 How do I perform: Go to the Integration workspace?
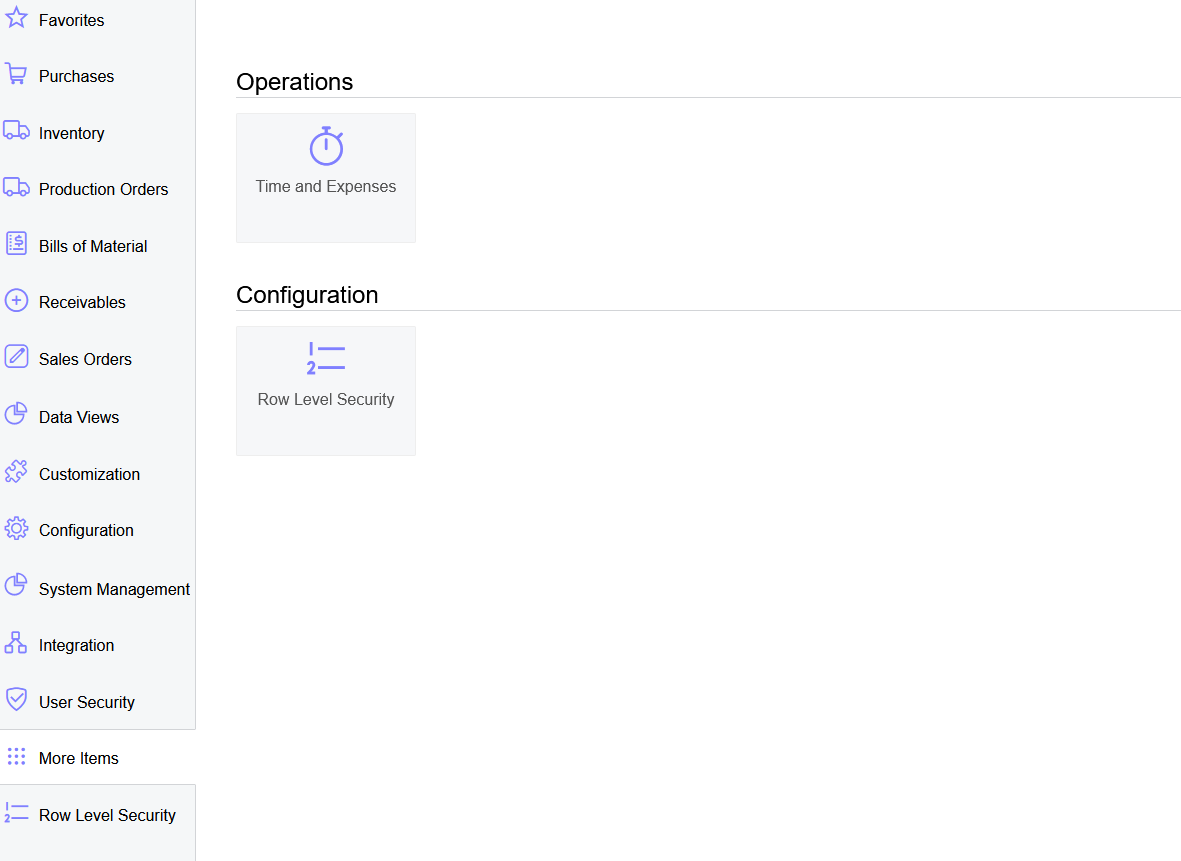(76, 646)
